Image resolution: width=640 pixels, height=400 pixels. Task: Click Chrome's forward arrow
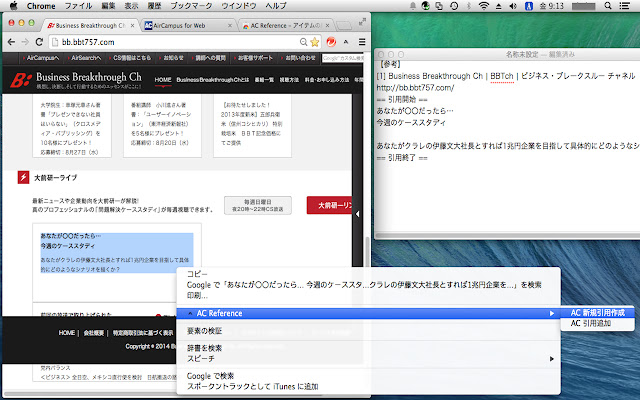click(x=25, y=42)
